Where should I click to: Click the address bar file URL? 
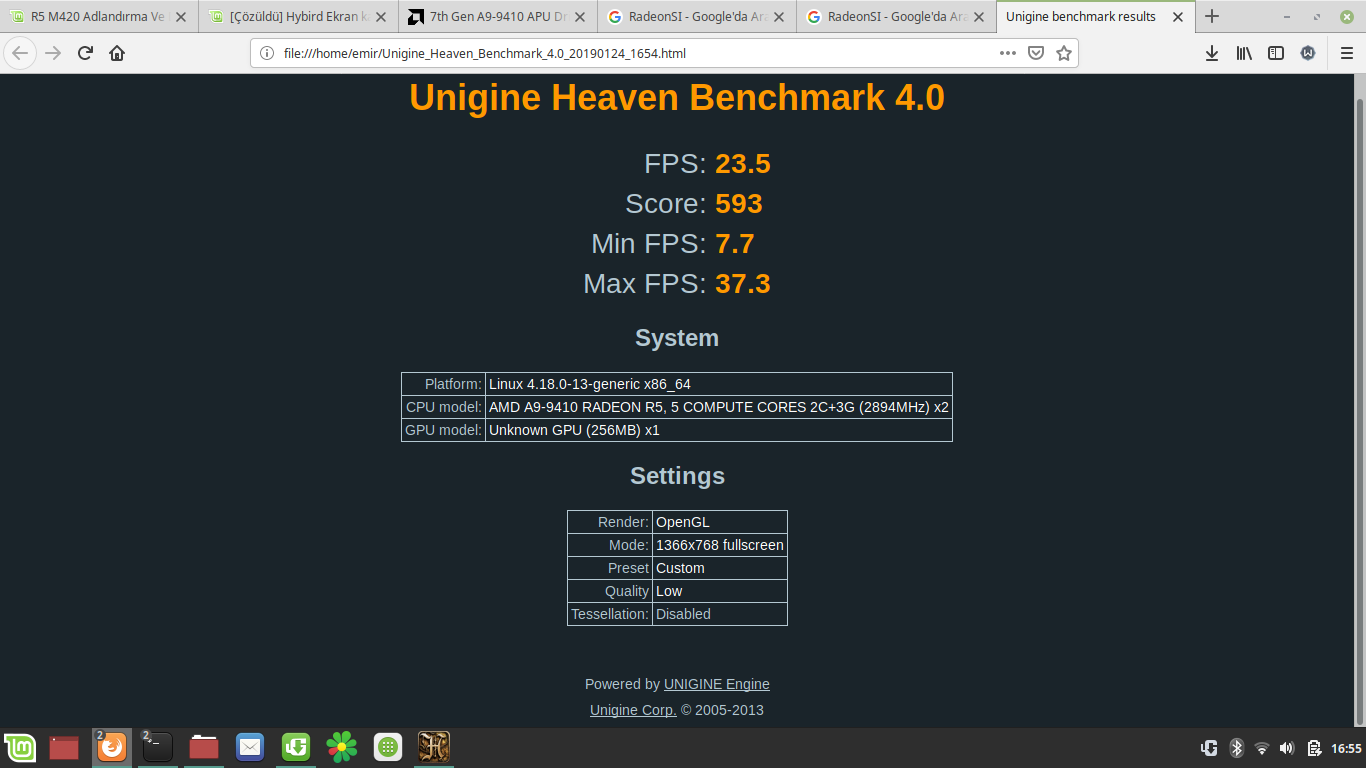tap(485, 53)
